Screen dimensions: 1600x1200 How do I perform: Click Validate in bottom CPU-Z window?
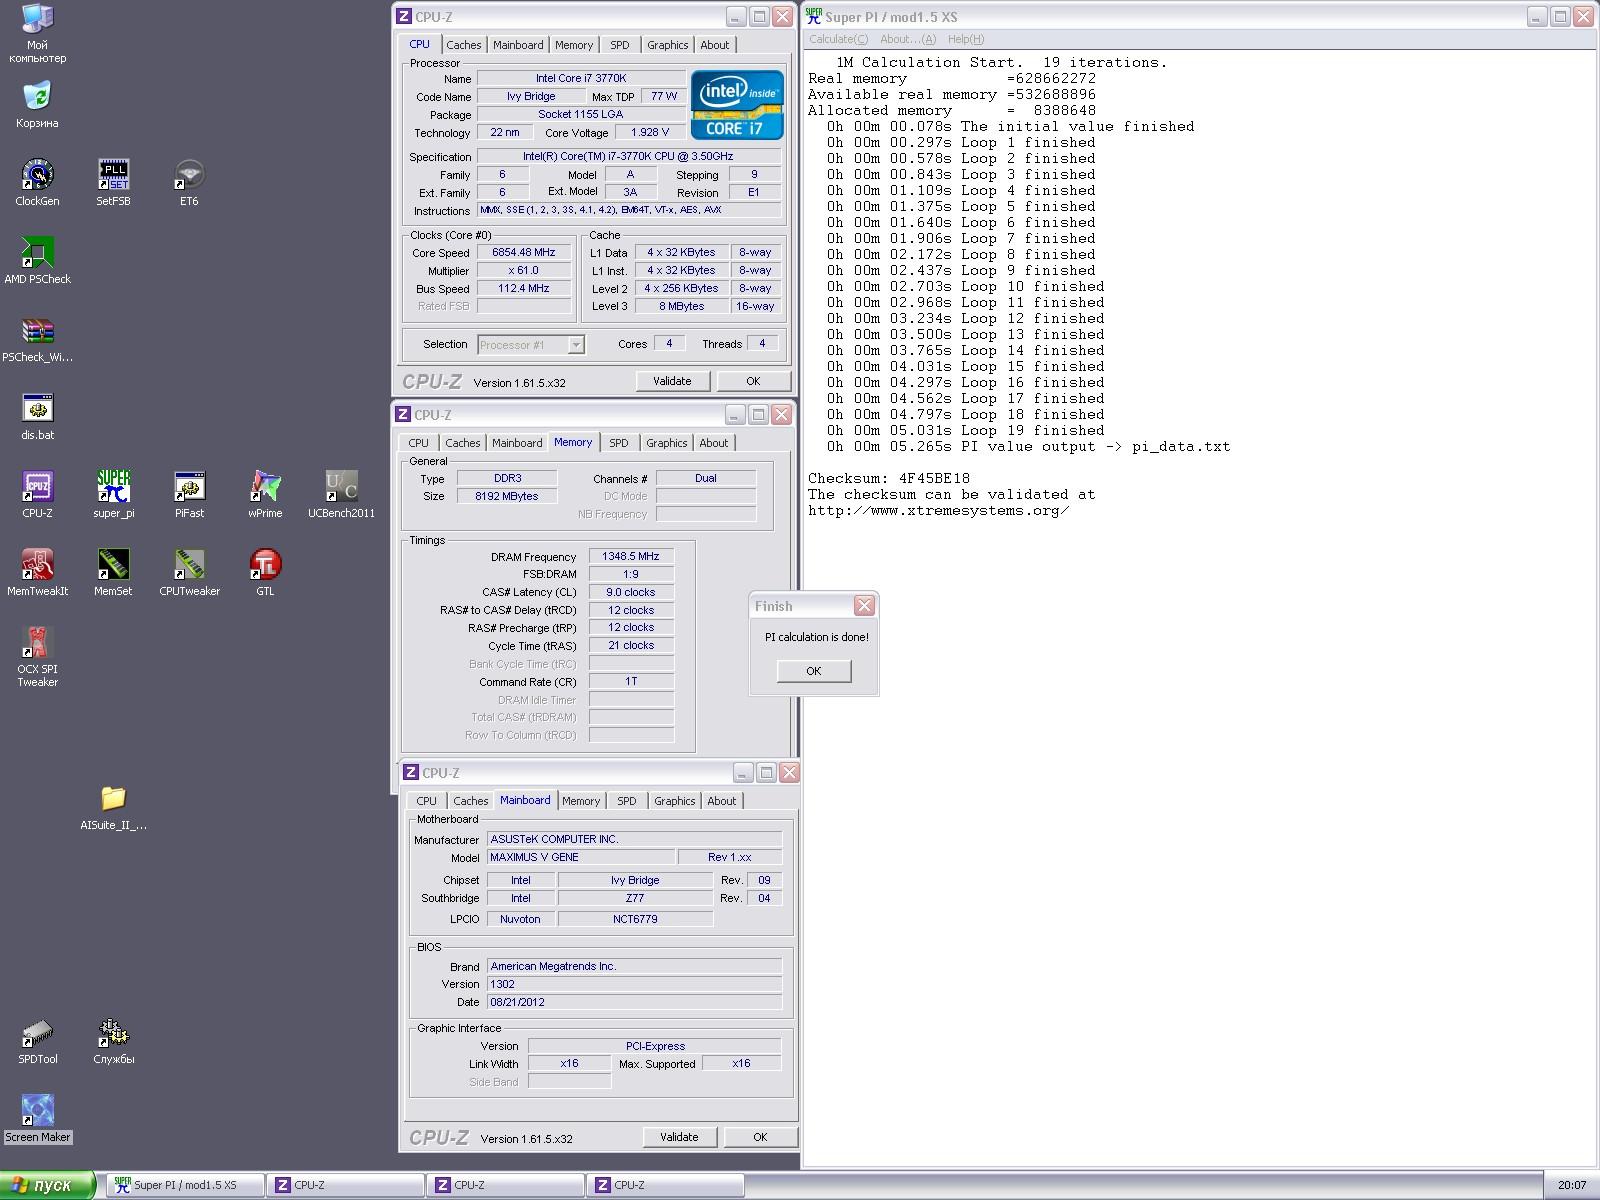coord(679,1137)
